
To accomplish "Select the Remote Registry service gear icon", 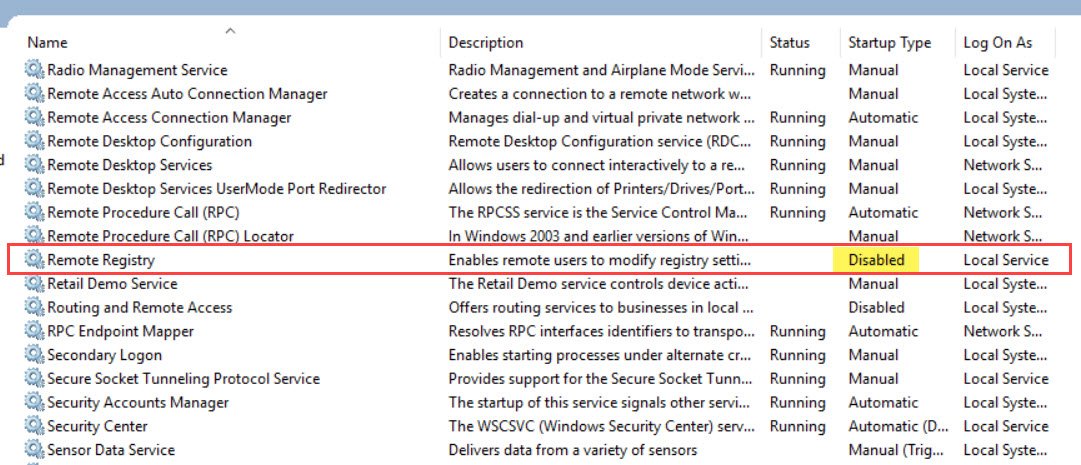I will coord(34,260).
